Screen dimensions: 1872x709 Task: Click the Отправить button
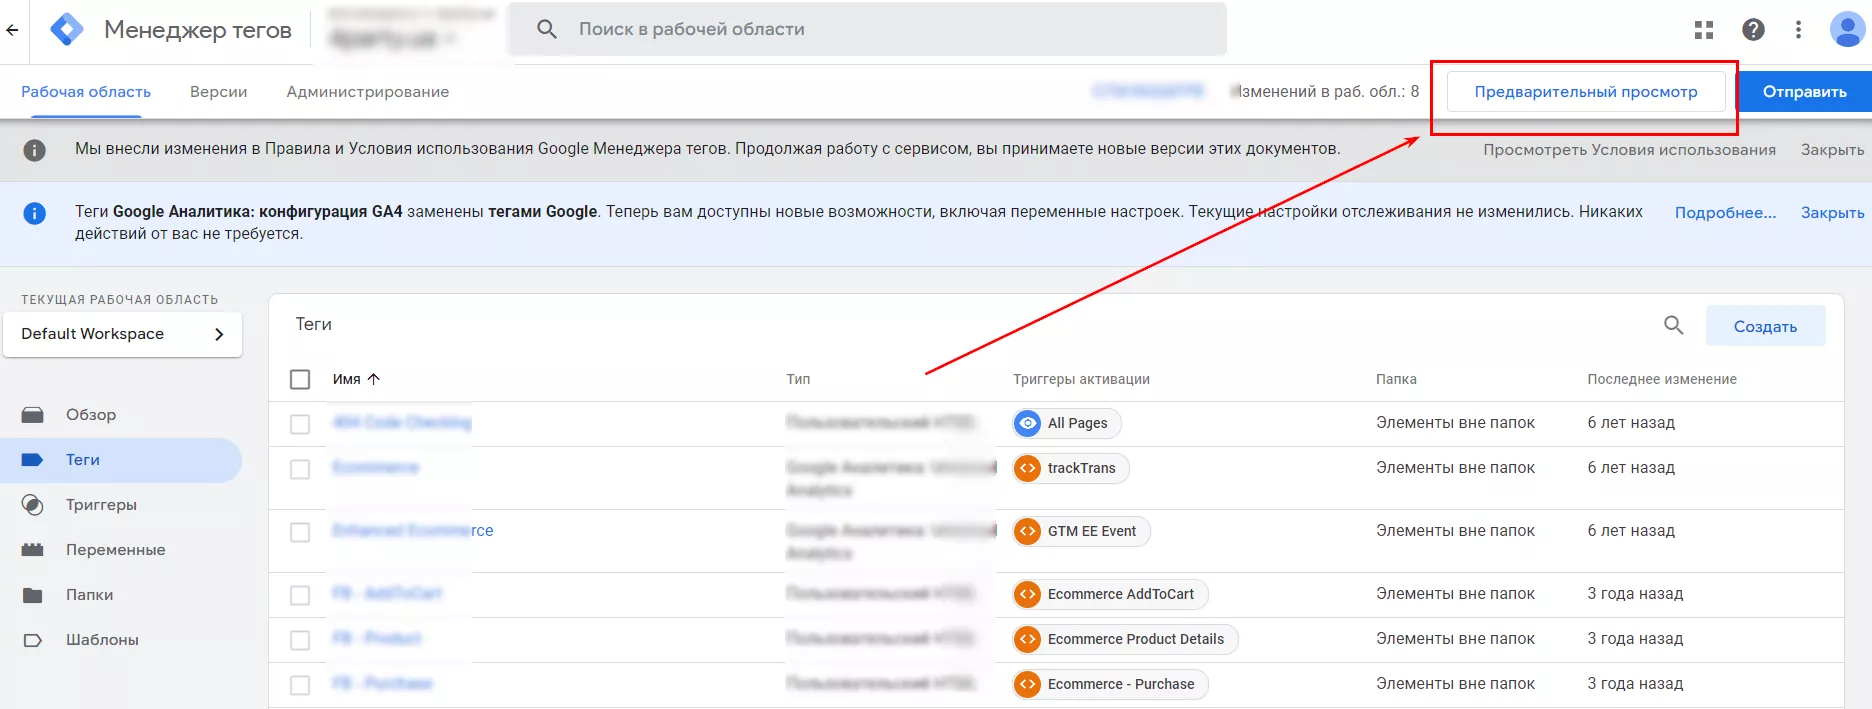point(1804,92)
